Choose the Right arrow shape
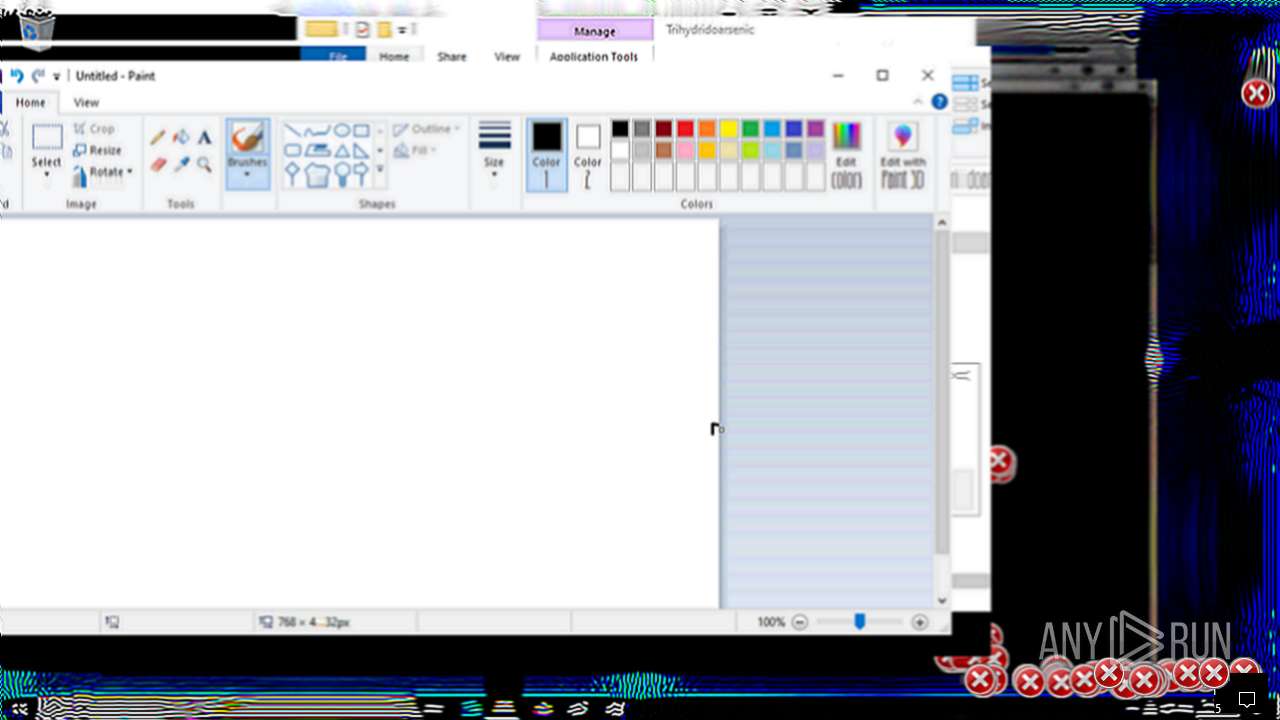Viewport: 1280px width, 720px height. pos(361,174)
